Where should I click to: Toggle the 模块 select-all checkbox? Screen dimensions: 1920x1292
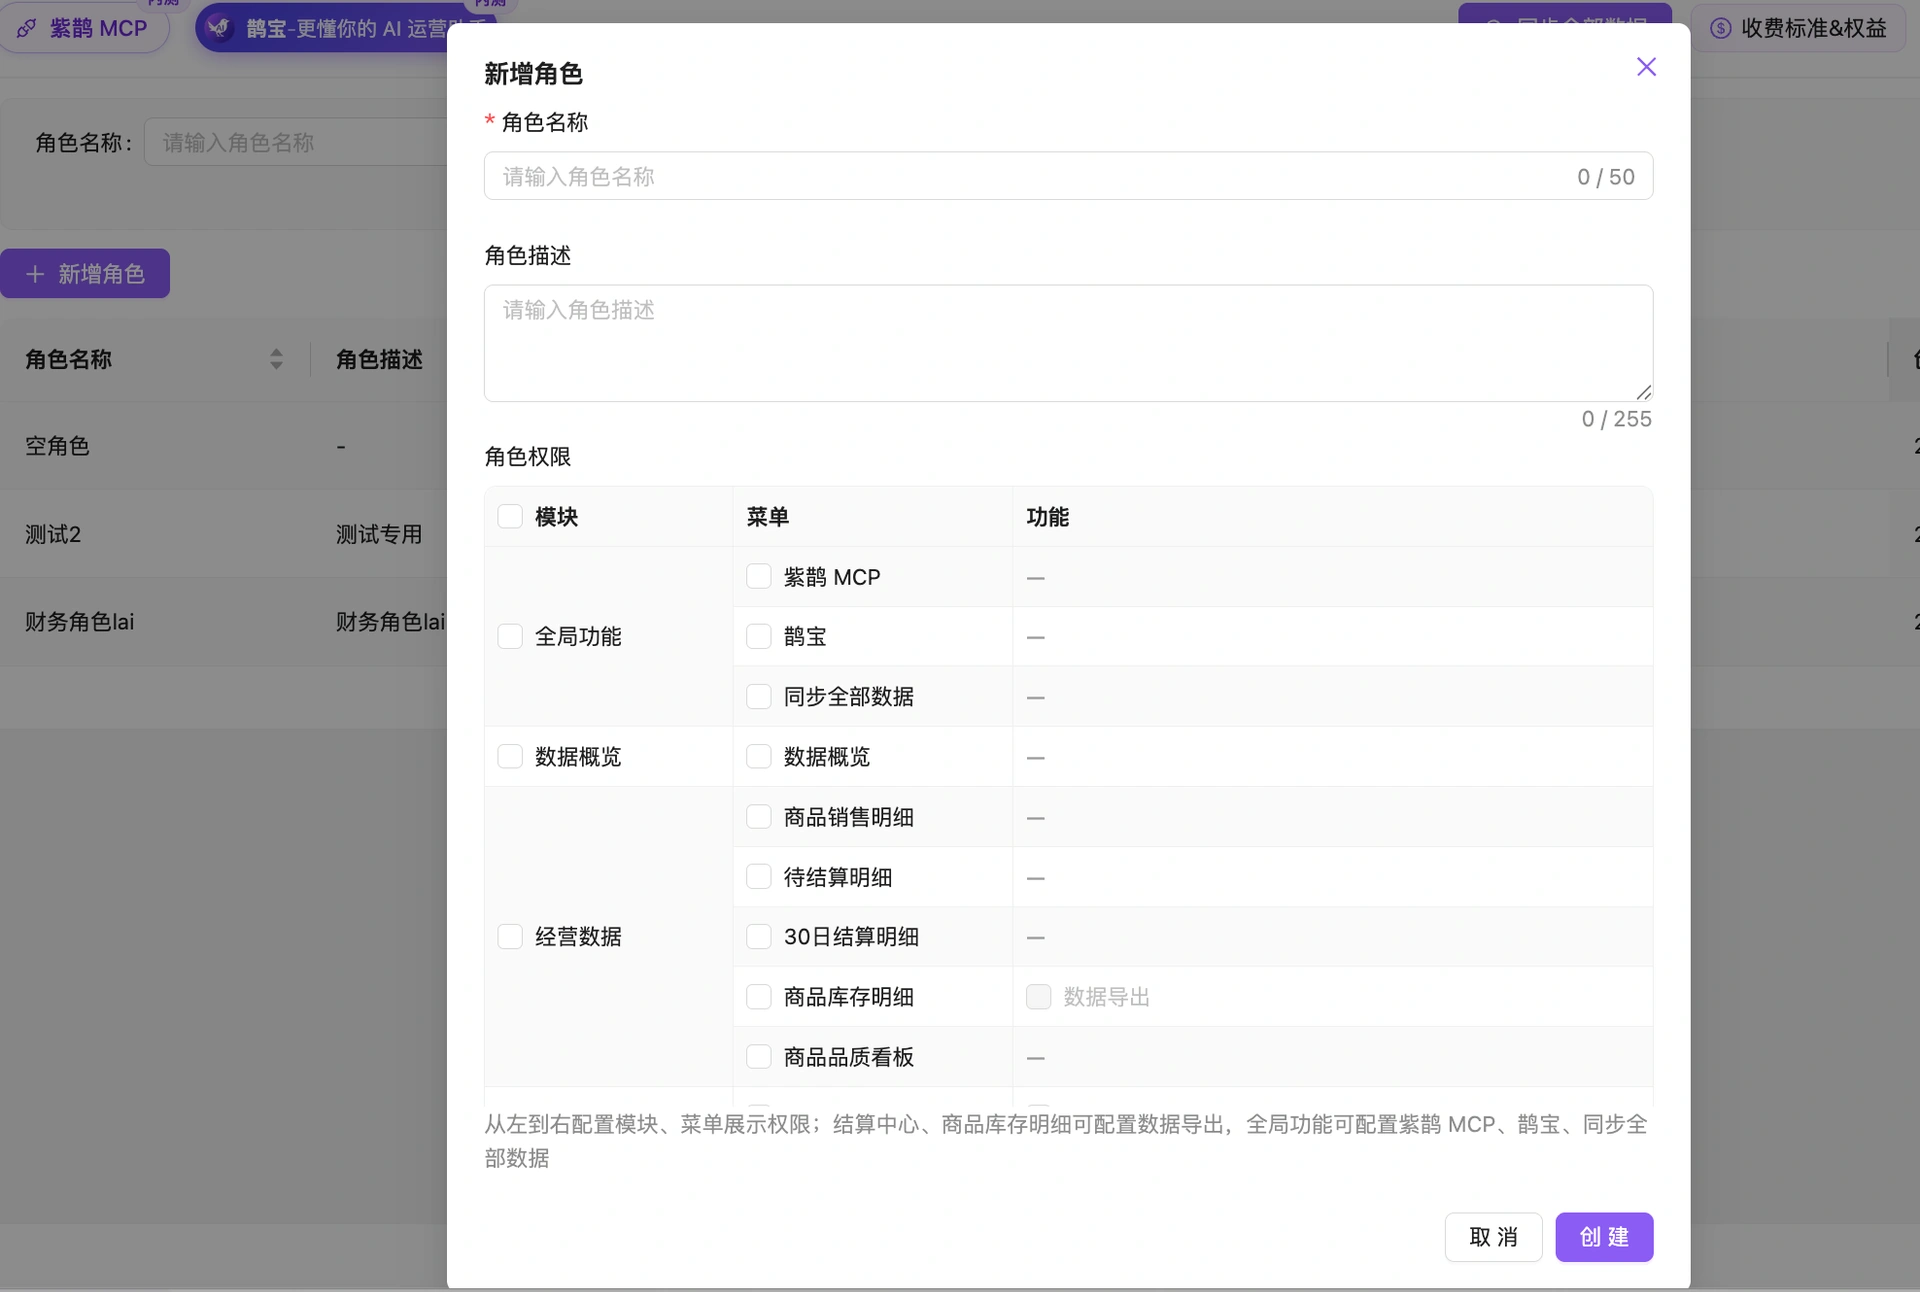click(x=510, y=516)
